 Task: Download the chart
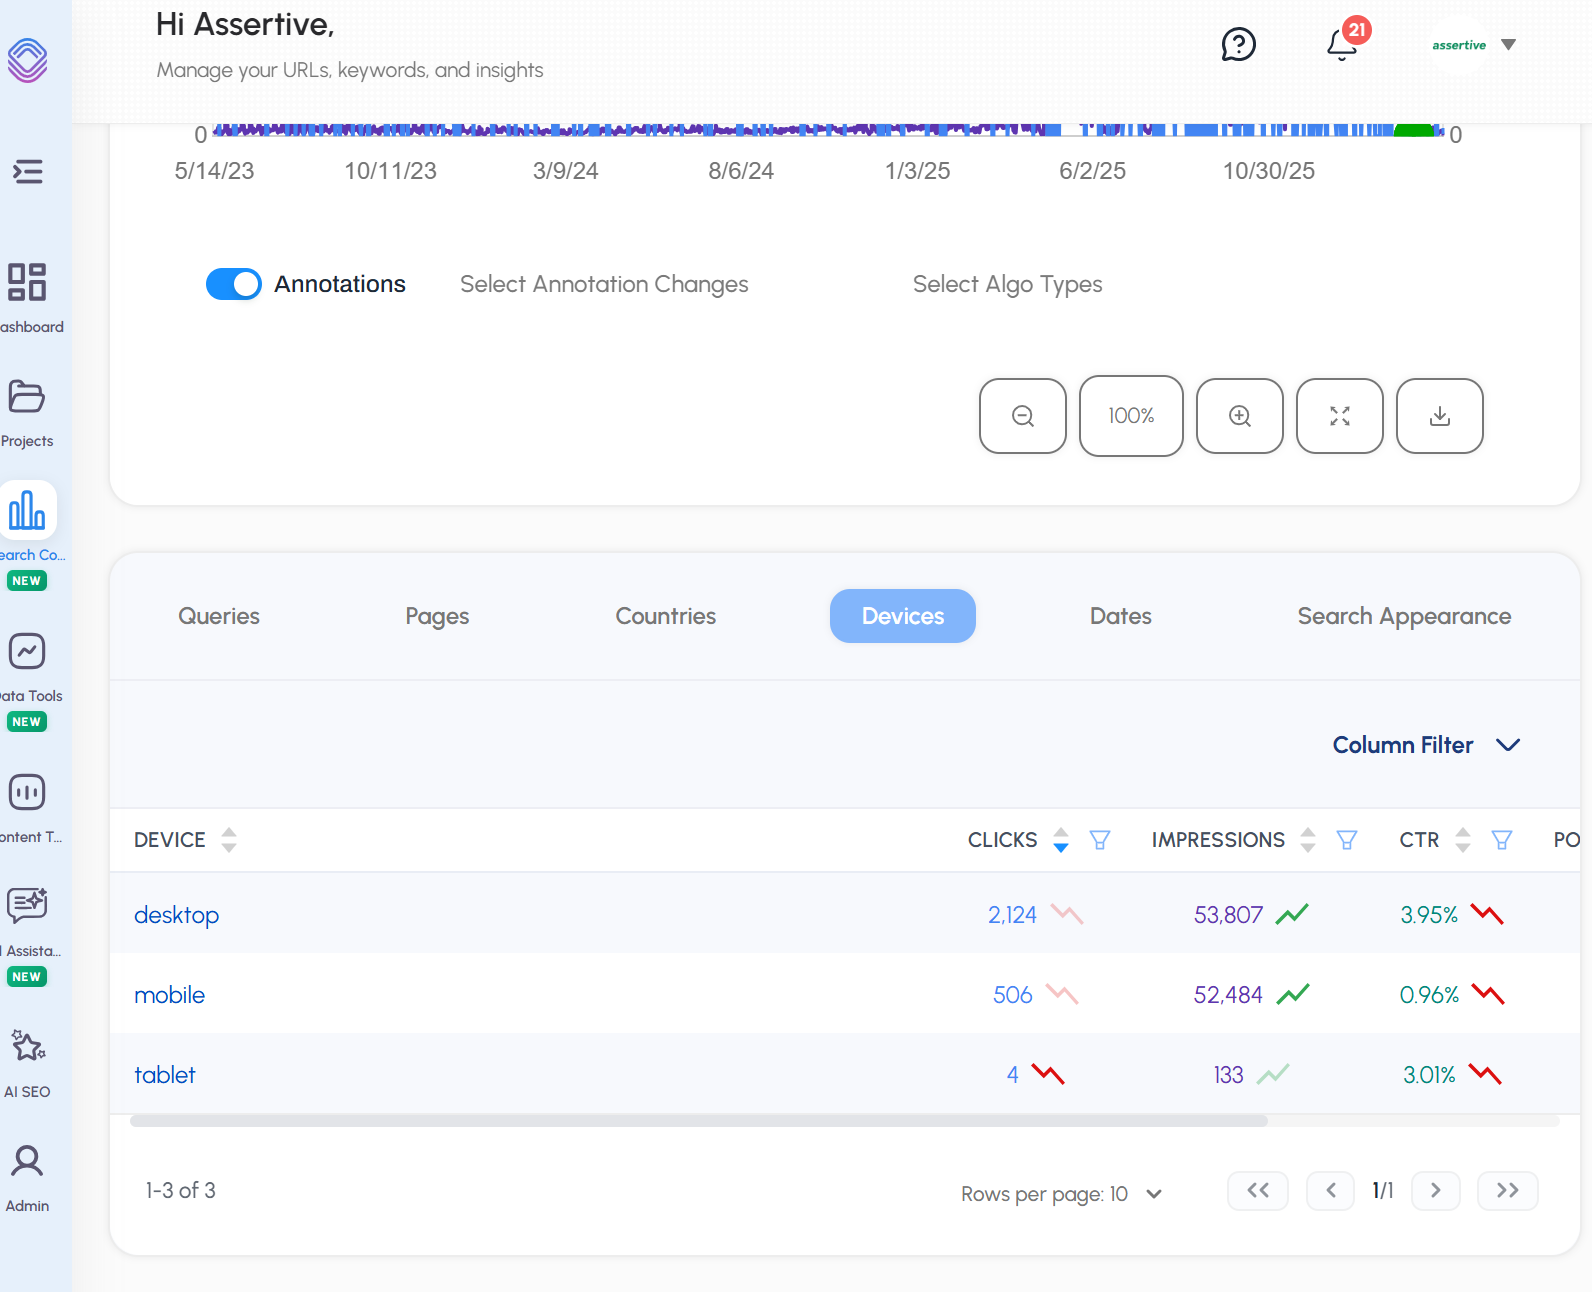[1439, 416]
